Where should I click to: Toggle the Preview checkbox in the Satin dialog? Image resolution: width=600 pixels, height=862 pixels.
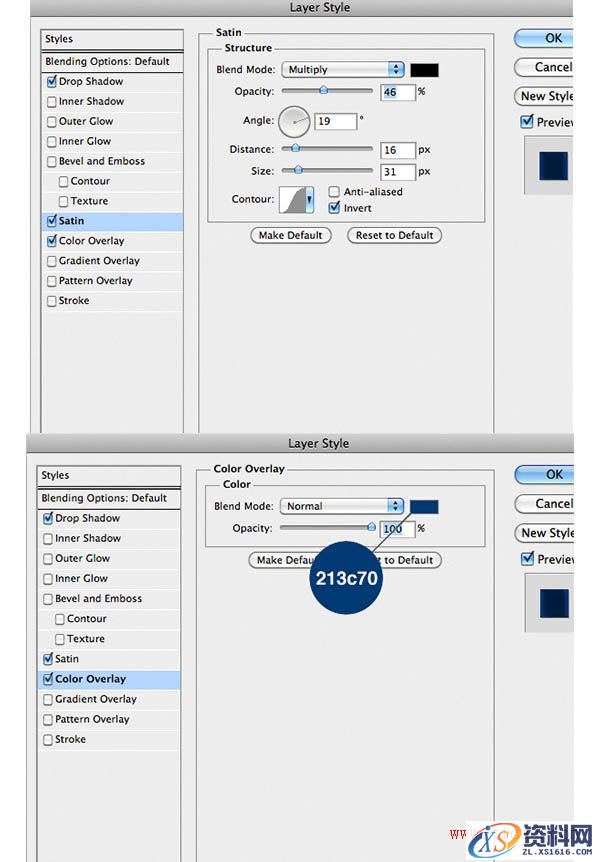(527, 122)
